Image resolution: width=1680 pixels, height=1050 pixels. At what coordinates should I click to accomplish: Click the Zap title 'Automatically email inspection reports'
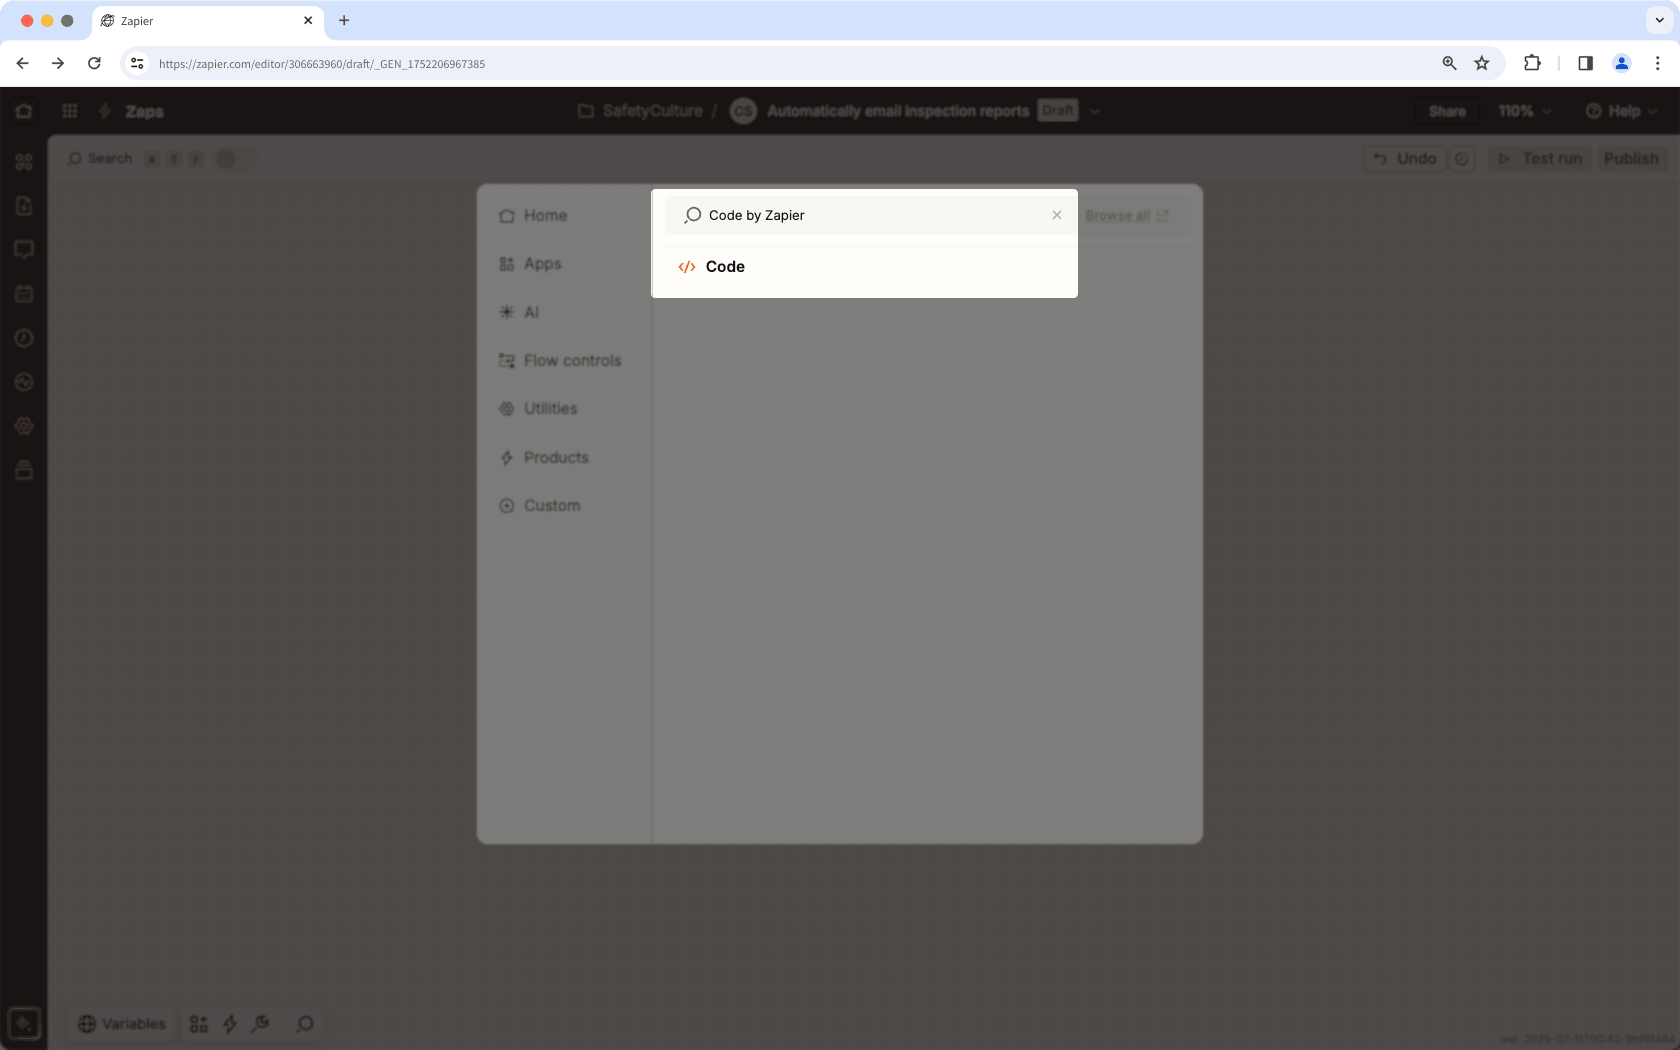[x=898, y=111]
